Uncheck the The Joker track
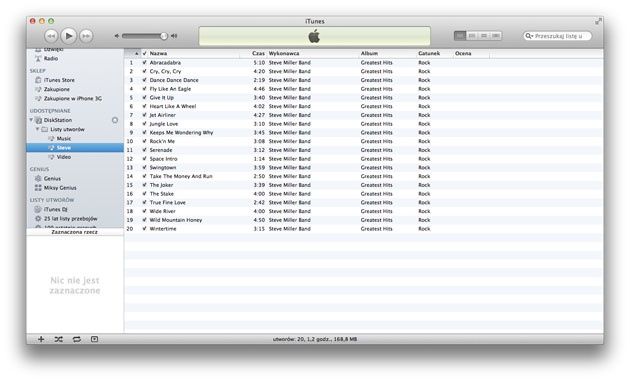 coord(145,185)
